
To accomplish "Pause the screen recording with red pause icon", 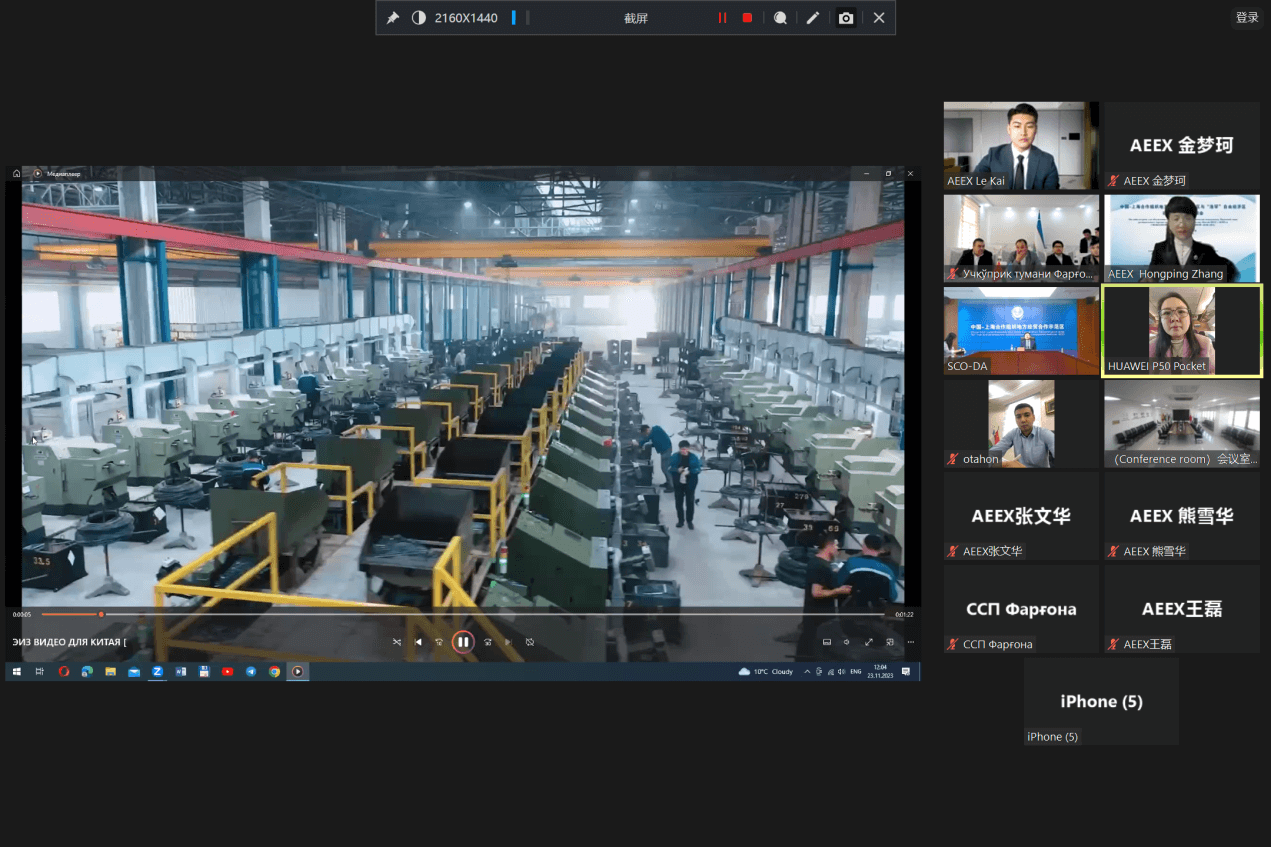I will pos(722,18).
